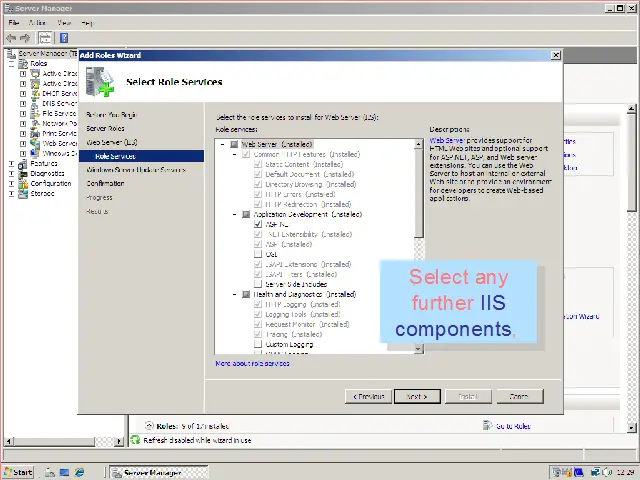Open the Action menu

pyautogui.click(x=37, y=23)
